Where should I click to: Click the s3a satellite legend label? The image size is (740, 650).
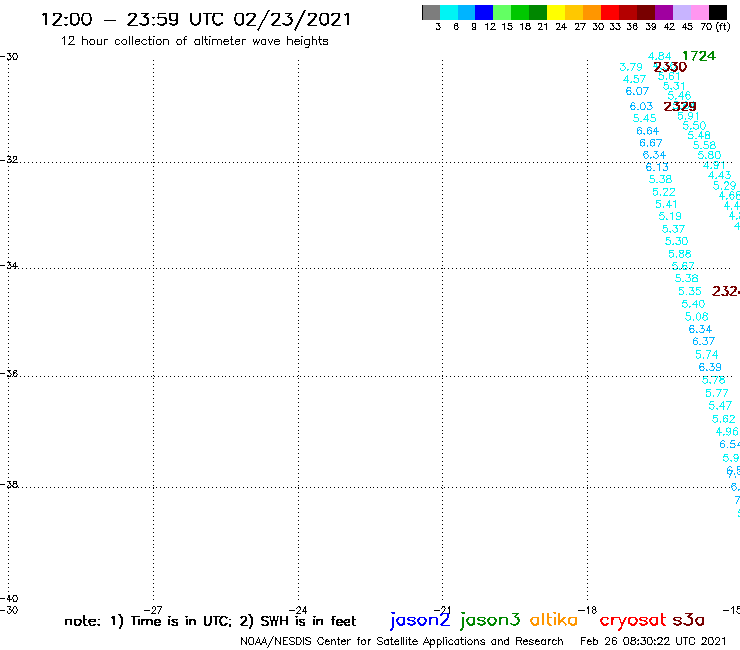point(688,620)
